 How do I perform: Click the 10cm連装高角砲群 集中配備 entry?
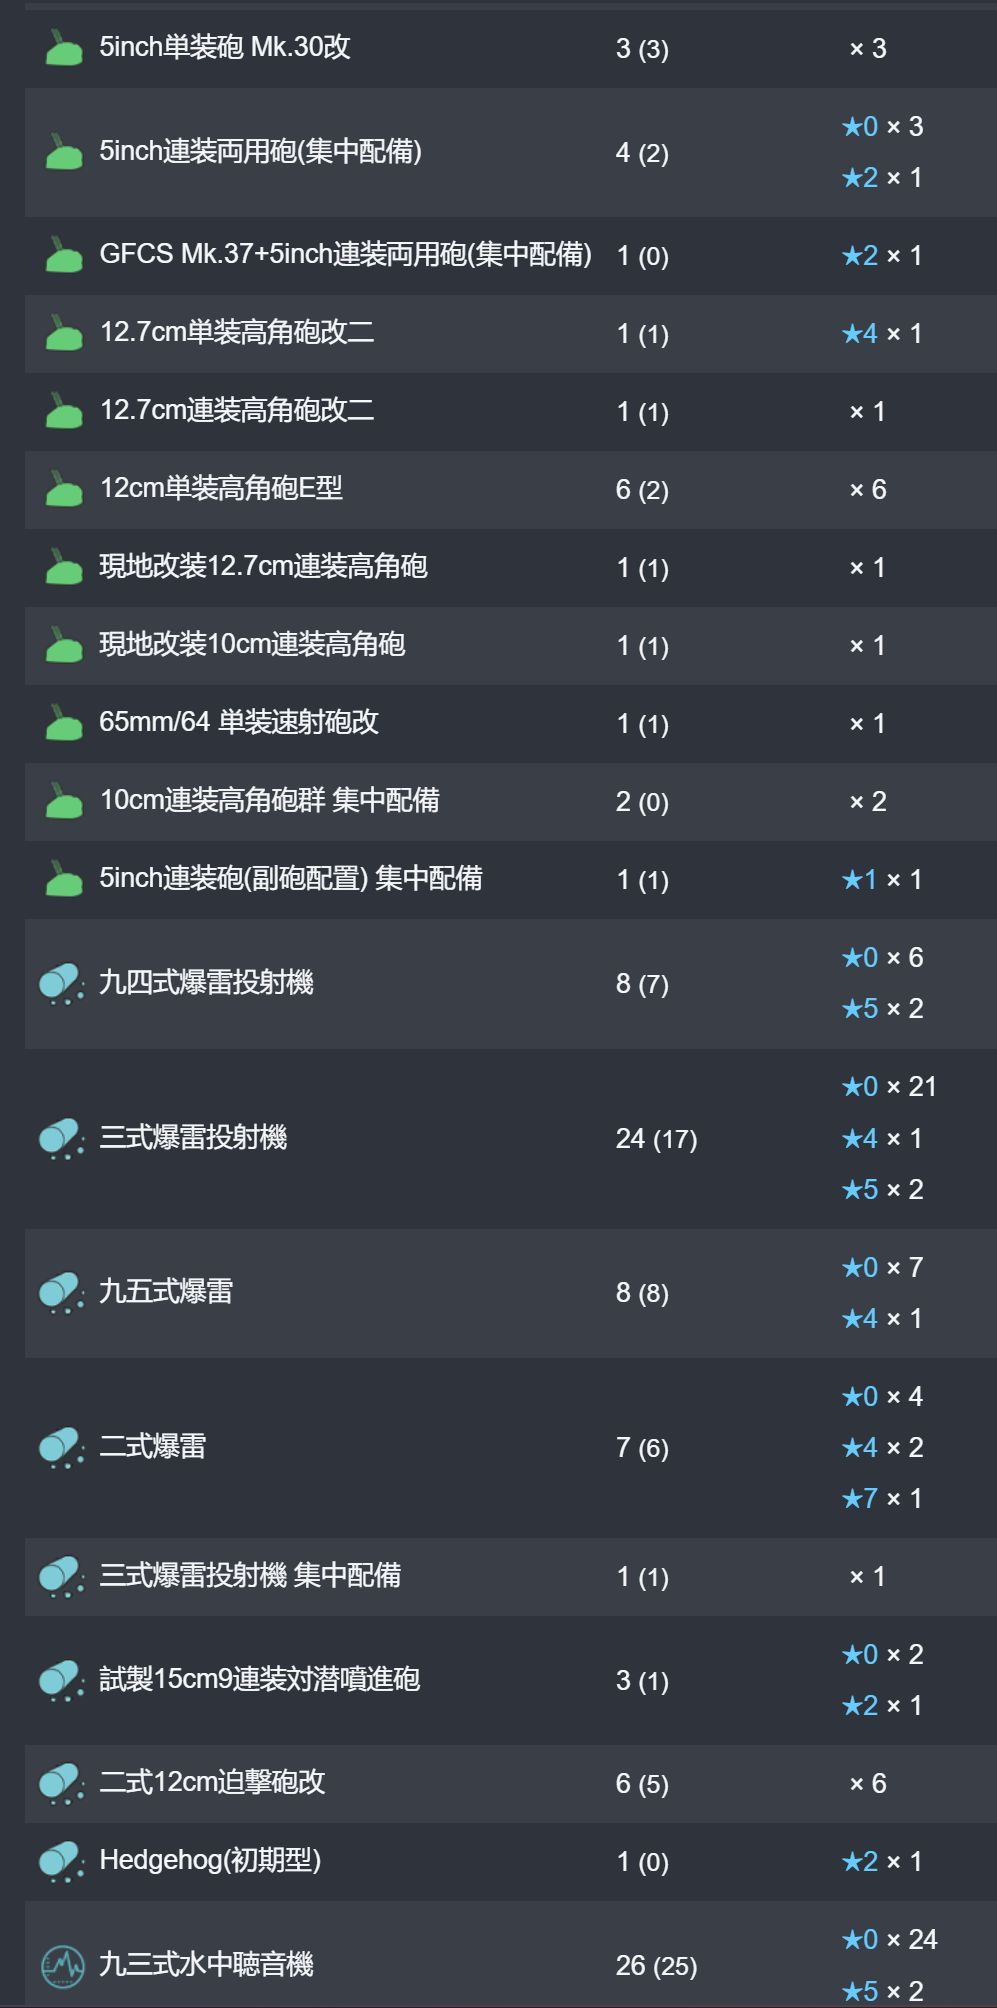[270, 800]
